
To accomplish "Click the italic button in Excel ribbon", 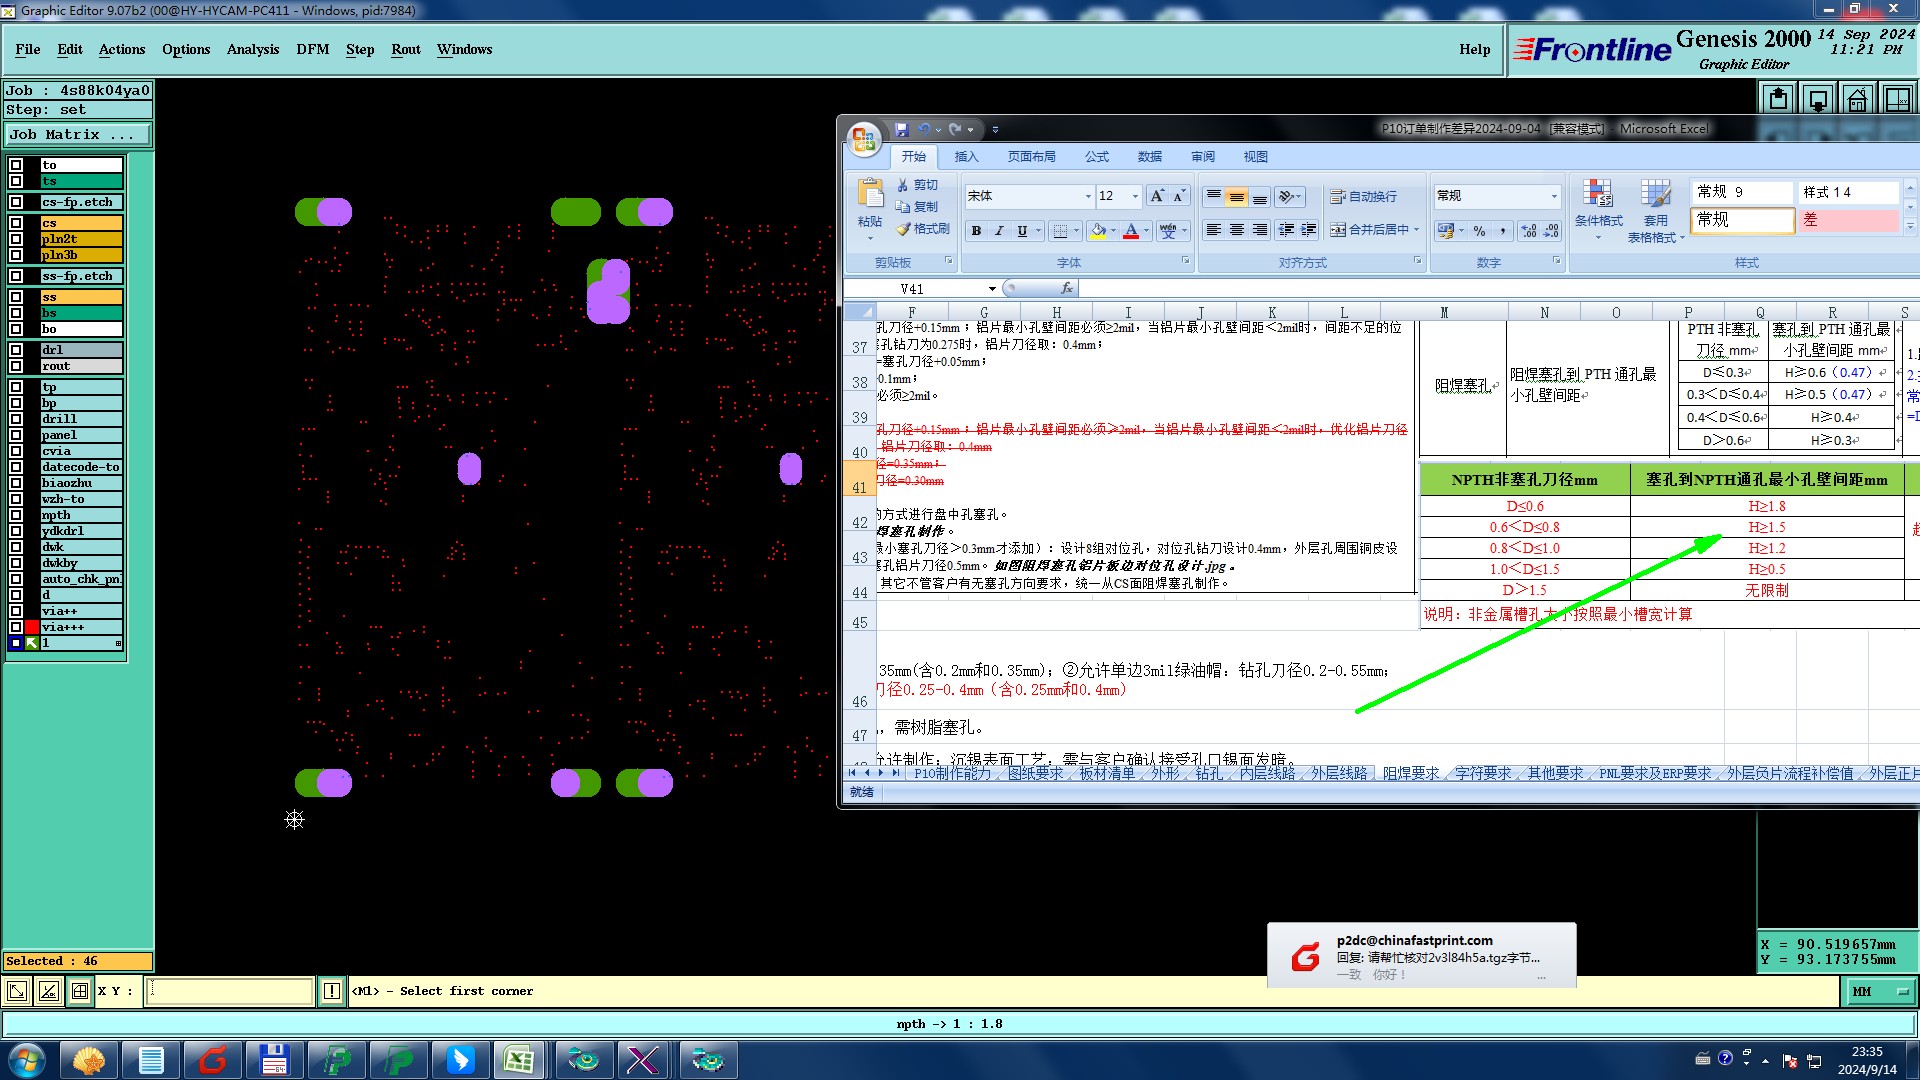I will 999,231.
